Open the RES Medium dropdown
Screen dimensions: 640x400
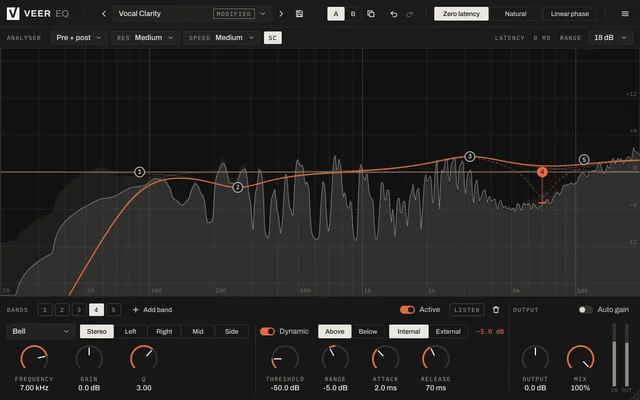click(145, 38)
